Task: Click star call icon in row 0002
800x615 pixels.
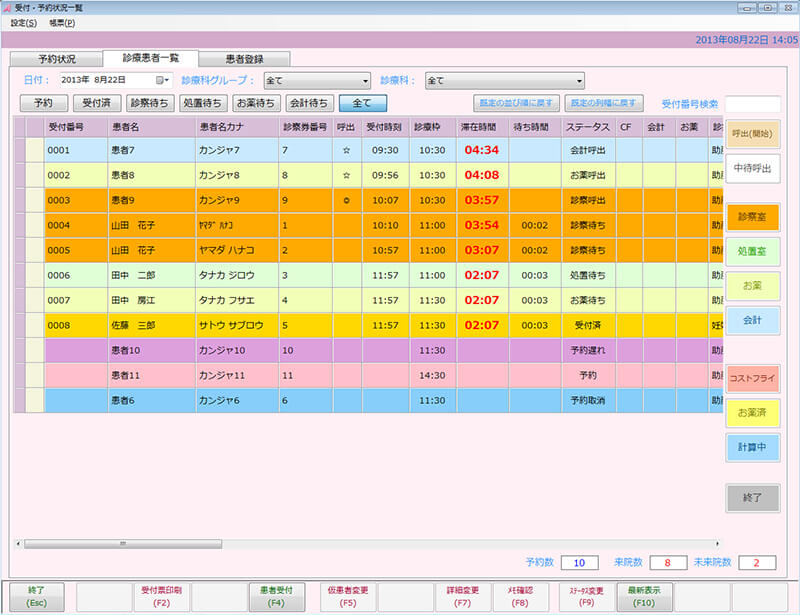Action: [346, 176]
